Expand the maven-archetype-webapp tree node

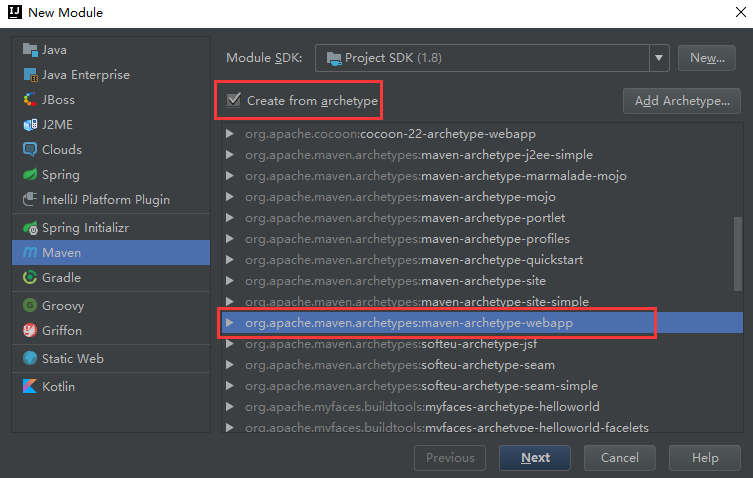[x=230, y=323]
